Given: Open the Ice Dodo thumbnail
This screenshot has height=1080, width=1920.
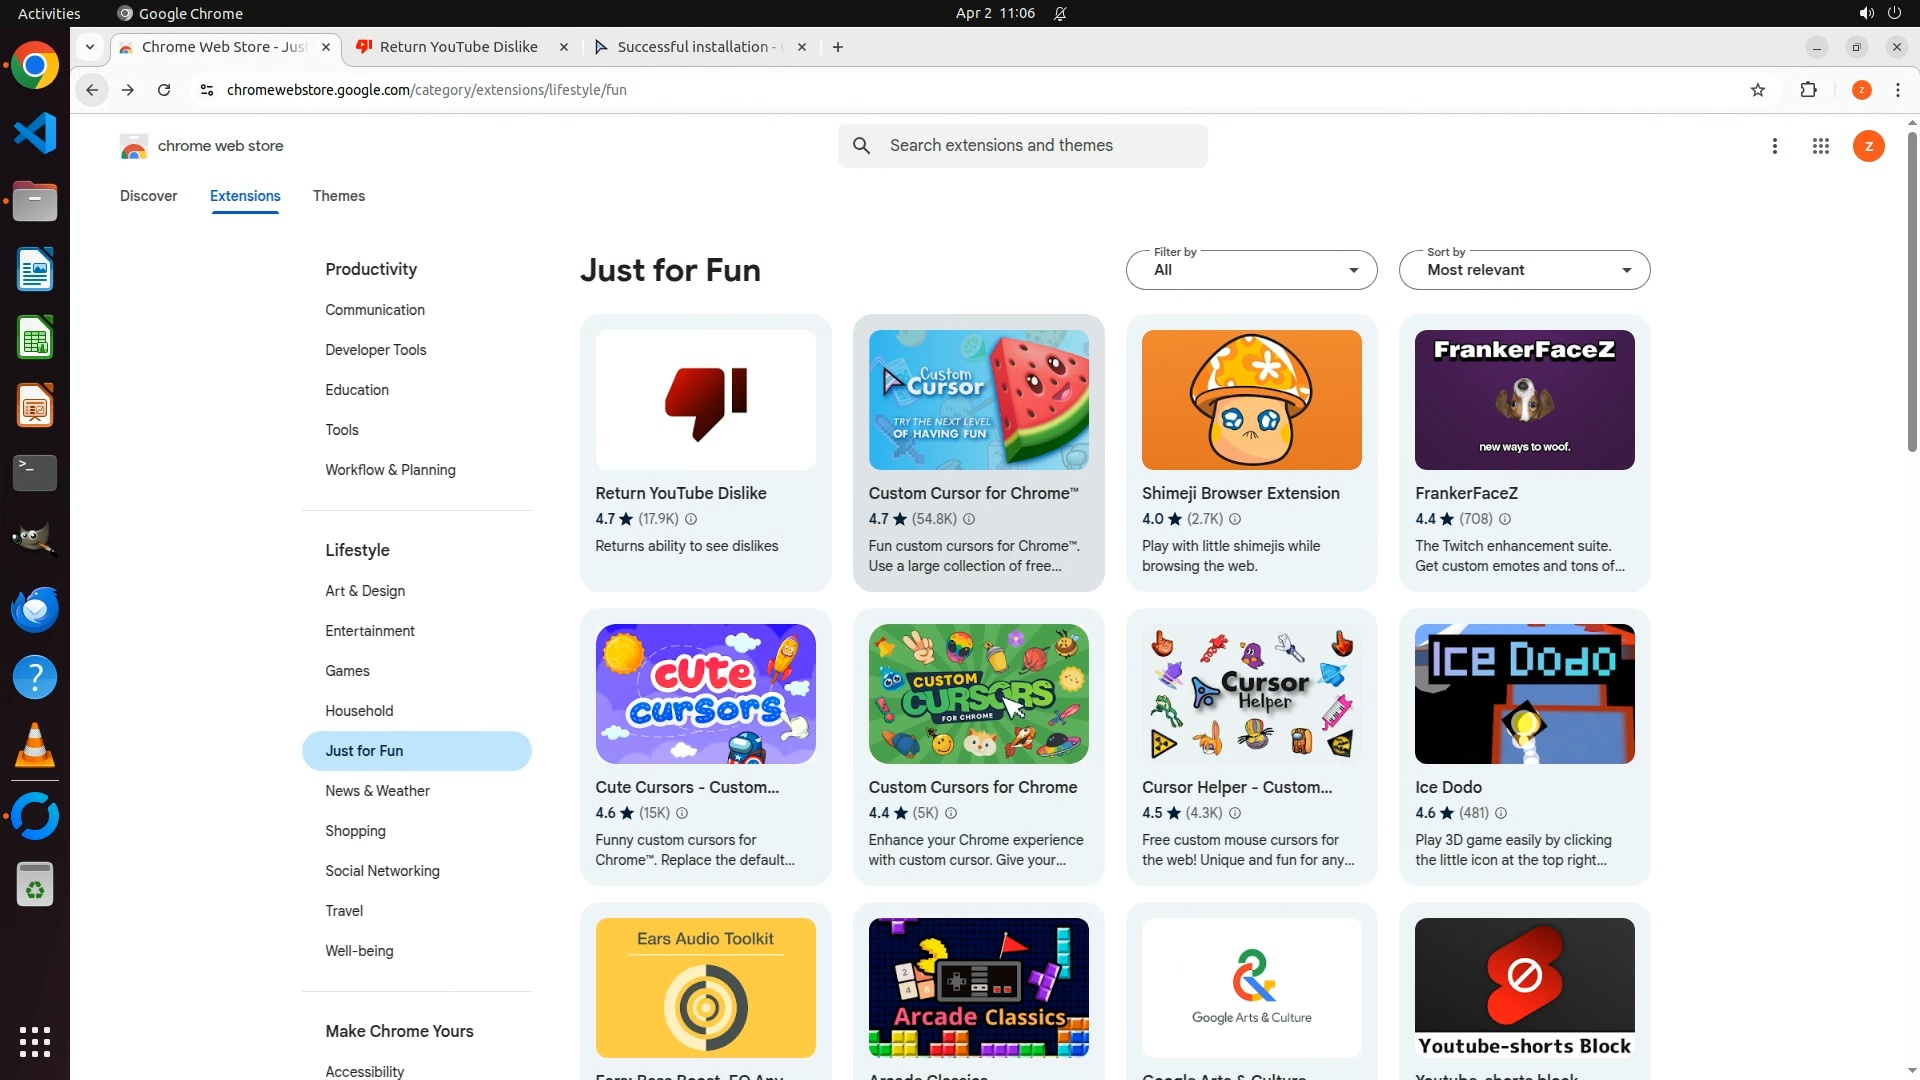Looking at the screenshot, I should (1524, 694).
